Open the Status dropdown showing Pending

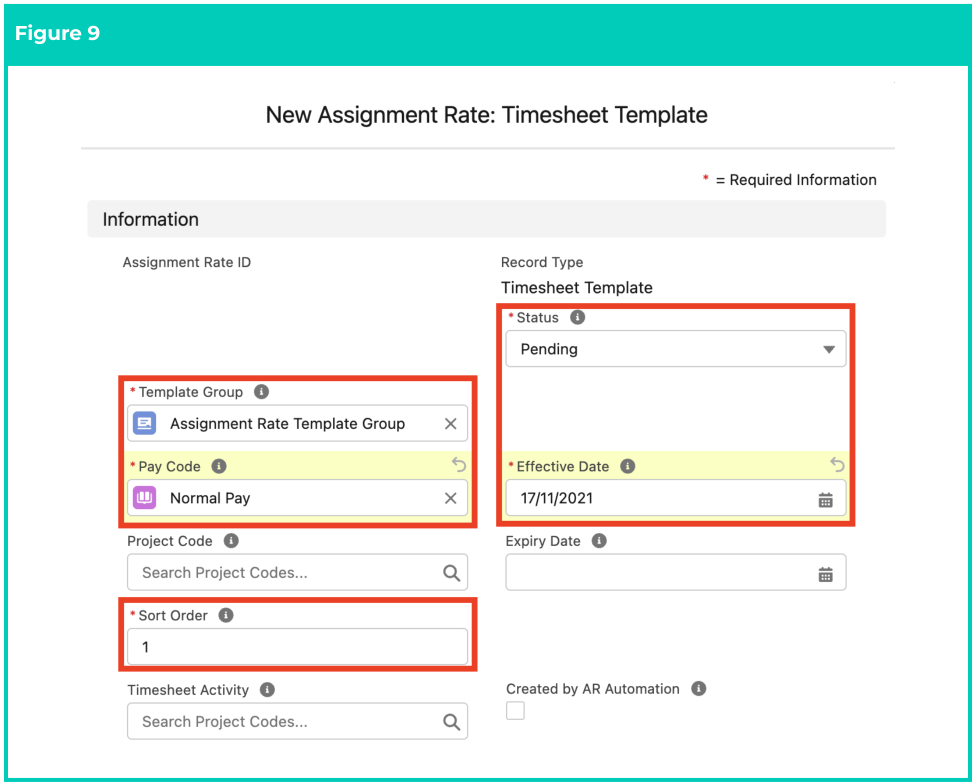(675, 349)
